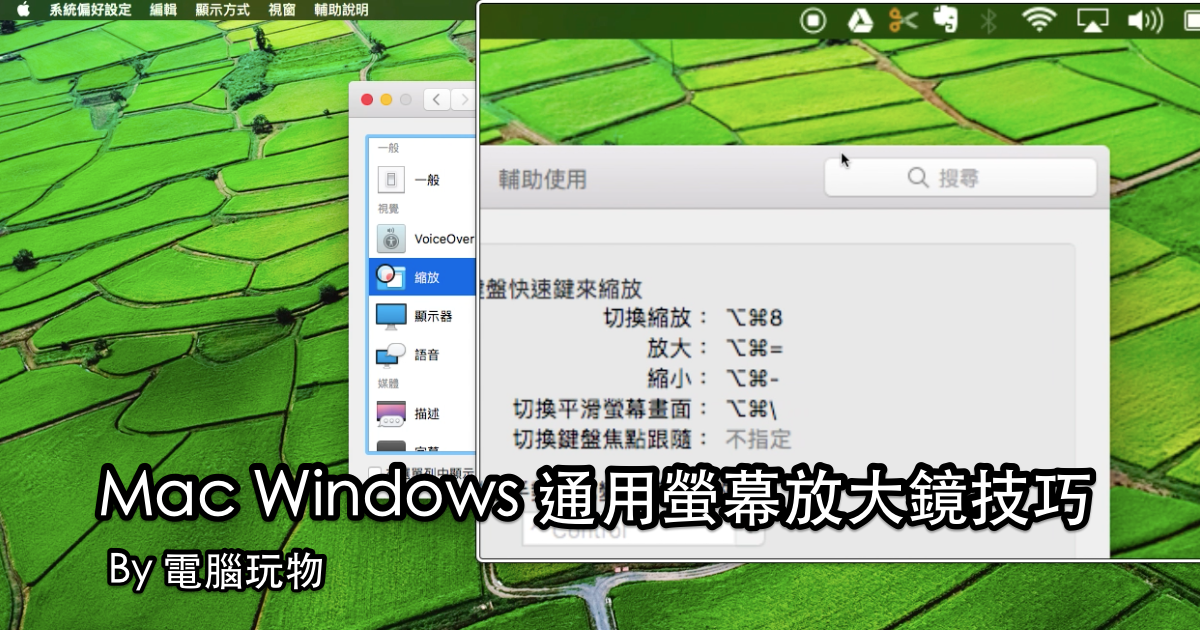This screenshot has width=1200, height=630.
Task: Click the 切換鍵盤焦點跟隨 label
Action: click(611, 439)
